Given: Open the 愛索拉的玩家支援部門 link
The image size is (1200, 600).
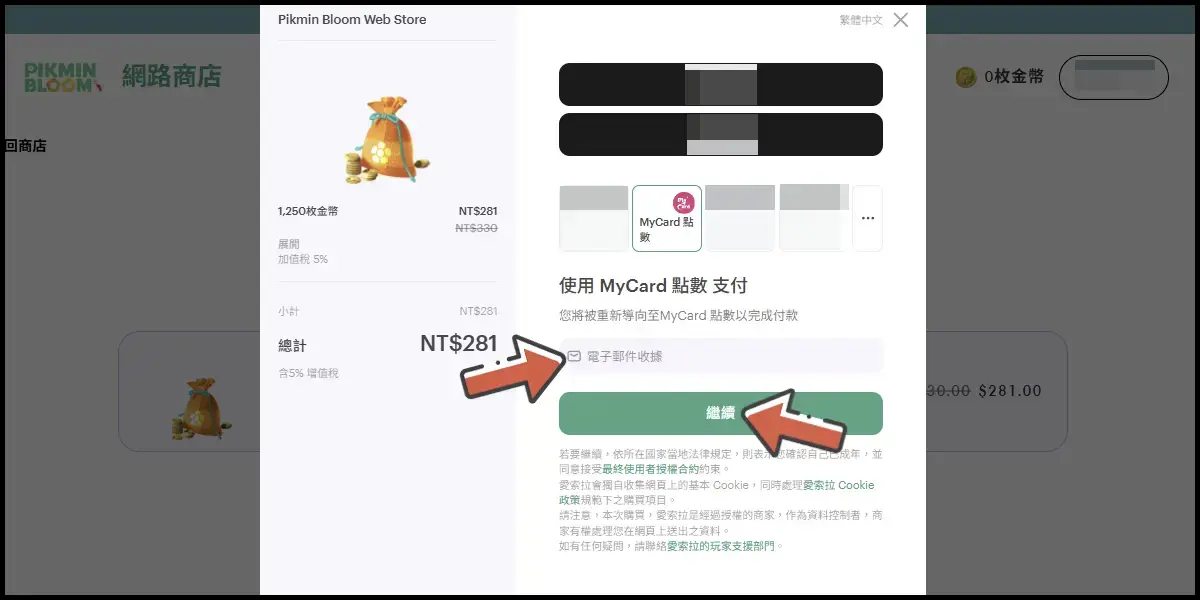Looking at the screenshot, I should [x=721, y=546].
